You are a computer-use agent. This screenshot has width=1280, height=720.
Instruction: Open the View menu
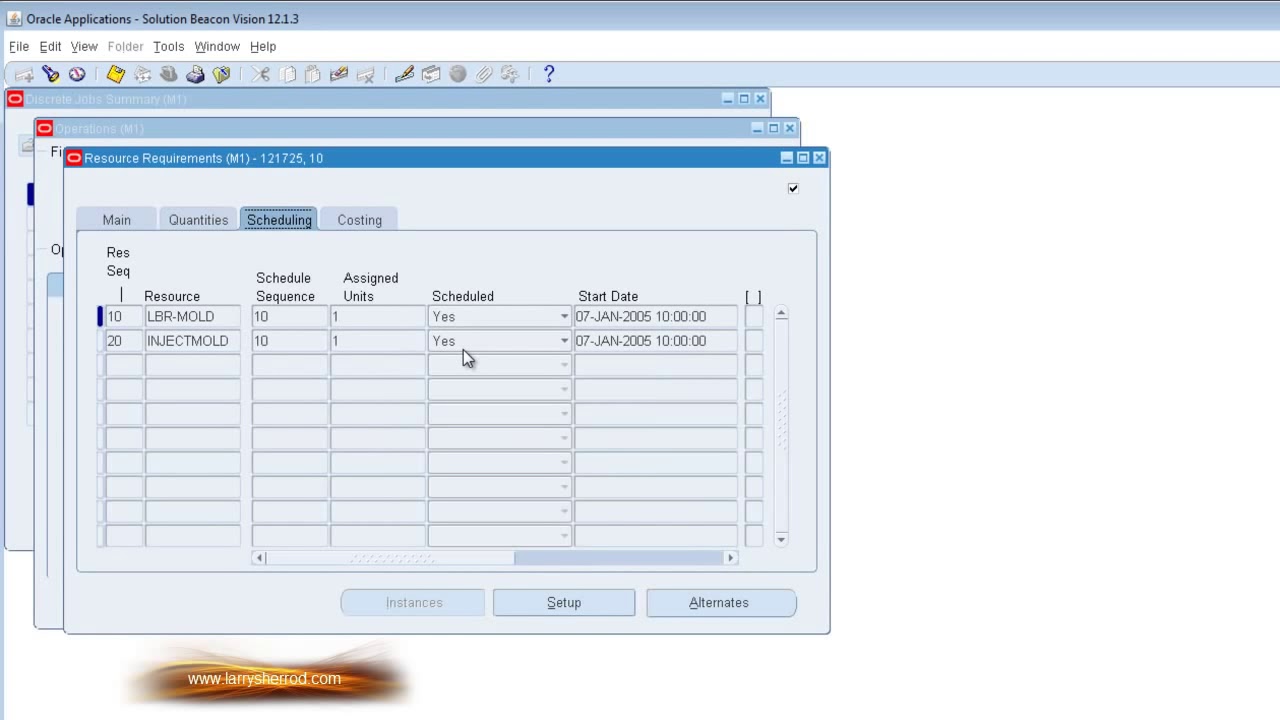click(84, 46)
